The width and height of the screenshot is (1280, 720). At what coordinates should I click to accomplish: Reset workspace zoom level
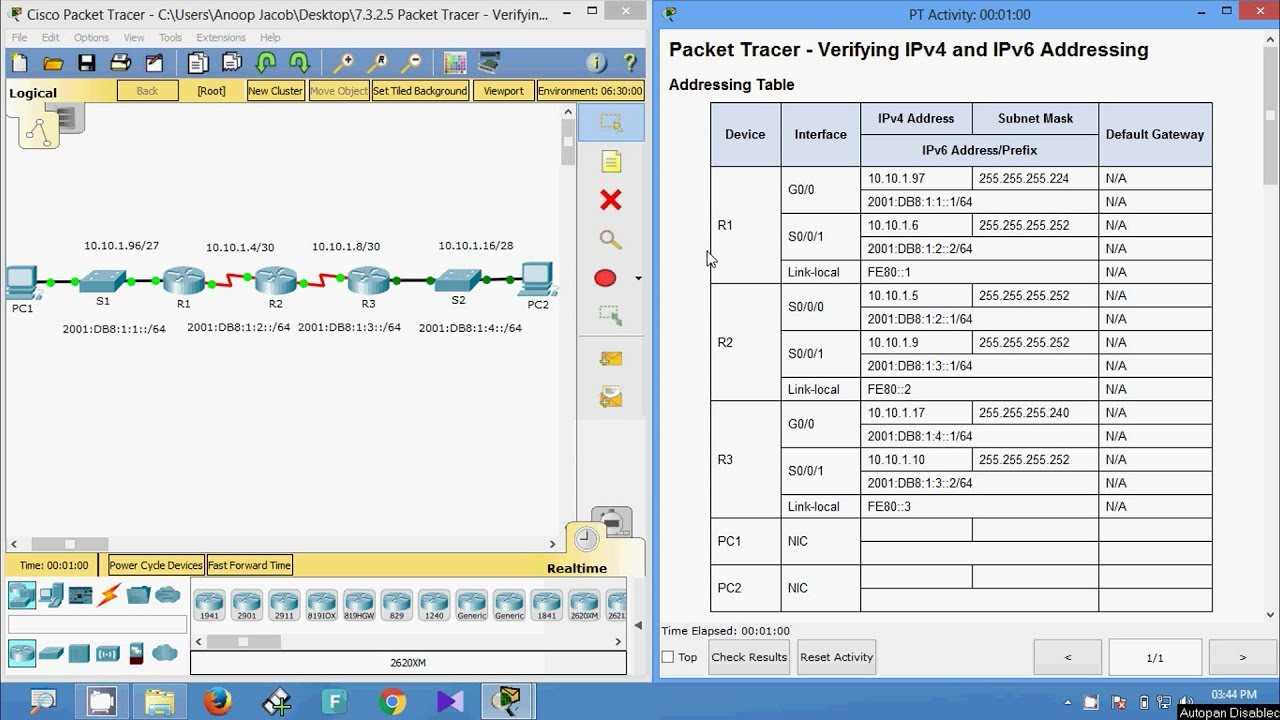pyautogui.click(x=377, y=63)
